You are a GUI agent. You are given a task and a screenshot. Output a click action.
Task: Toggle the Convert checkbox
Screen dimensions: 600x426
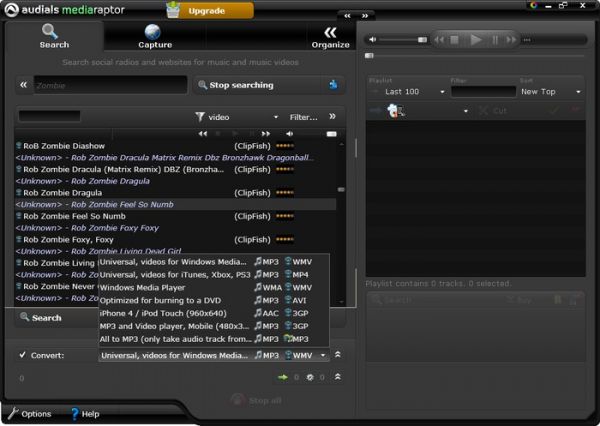click(23, 355)
